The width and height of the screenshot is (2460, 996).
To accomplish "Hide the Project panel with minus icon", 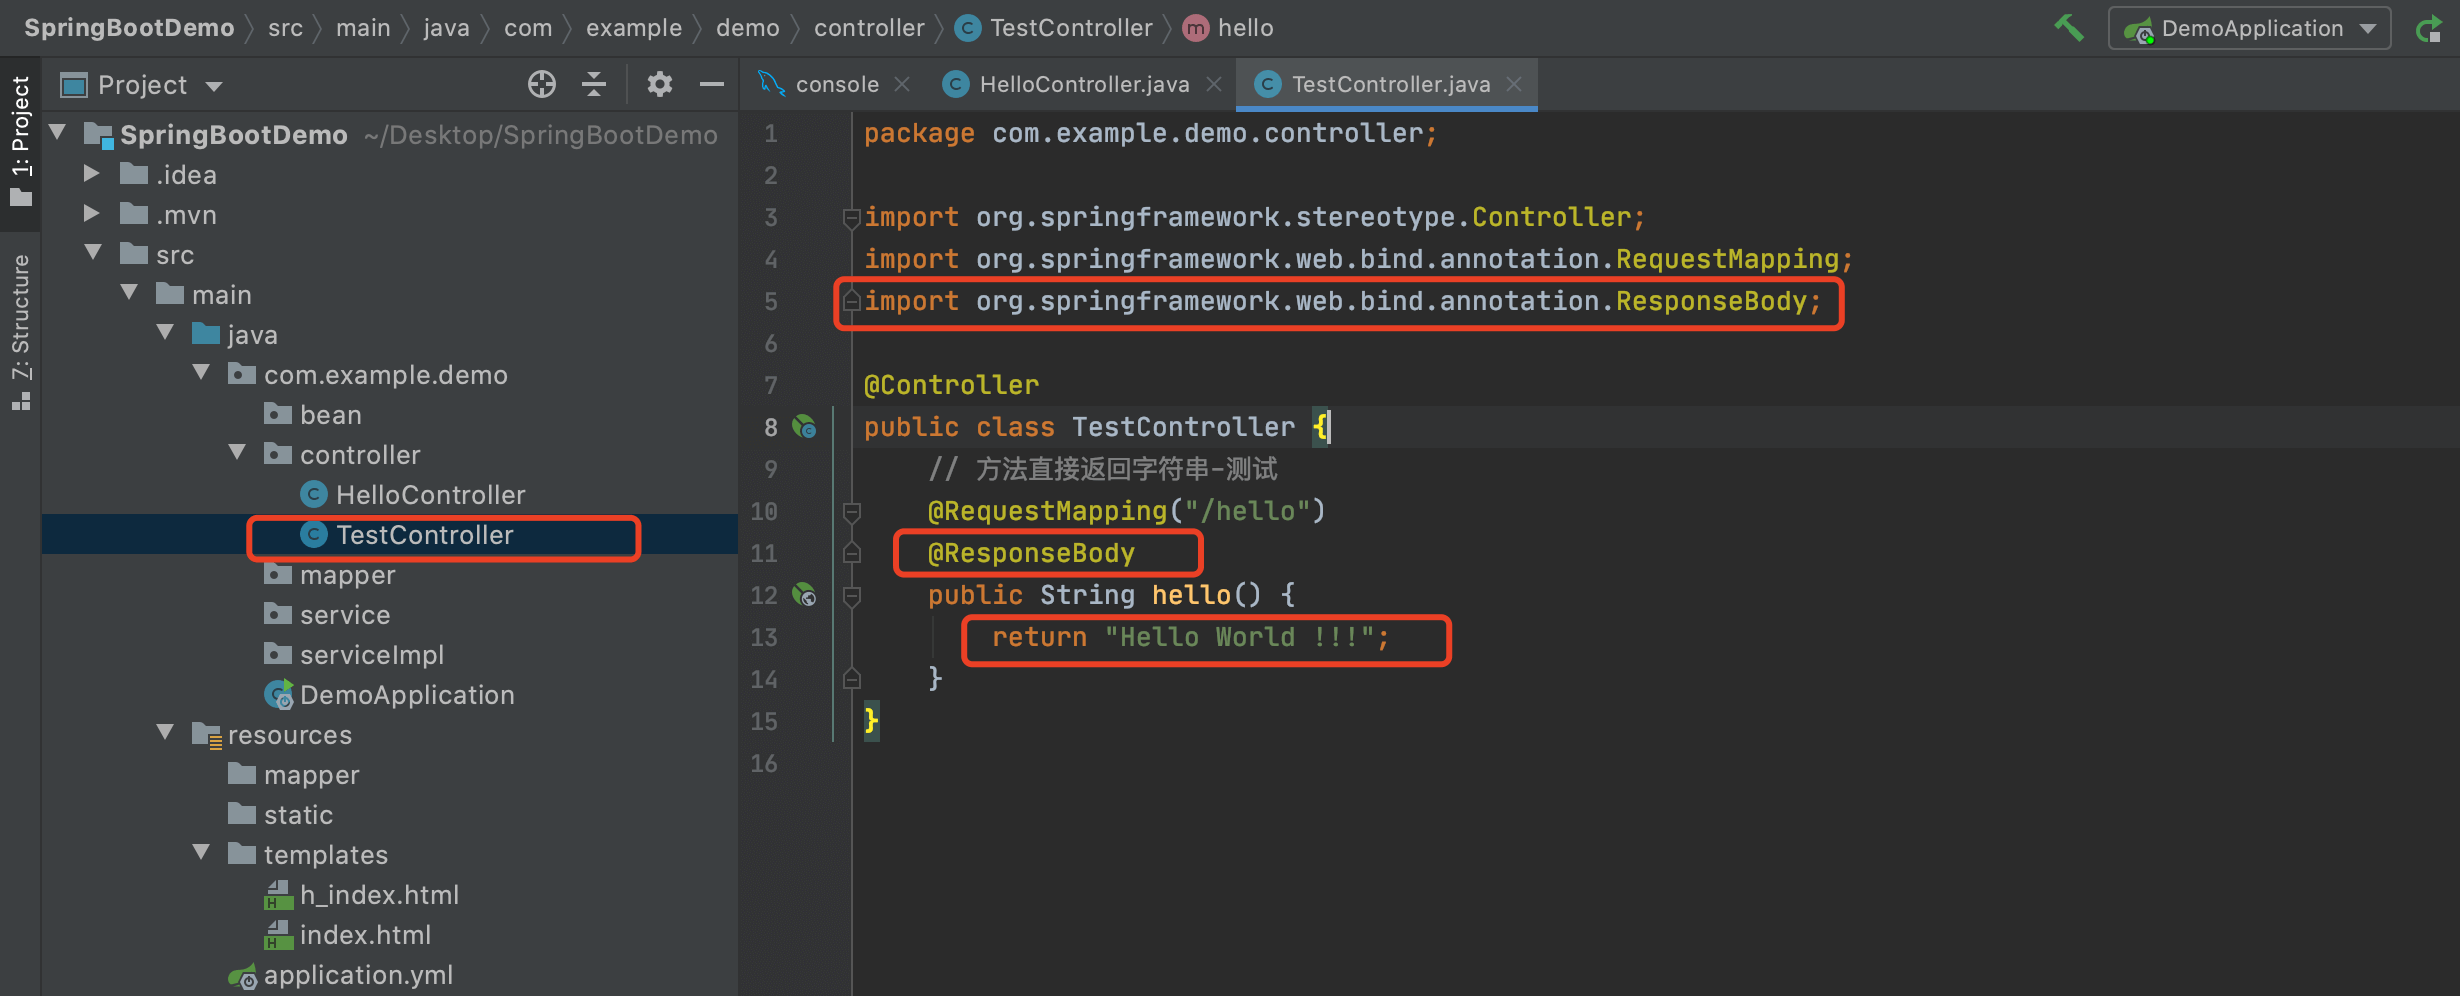I will coord(711,85).
